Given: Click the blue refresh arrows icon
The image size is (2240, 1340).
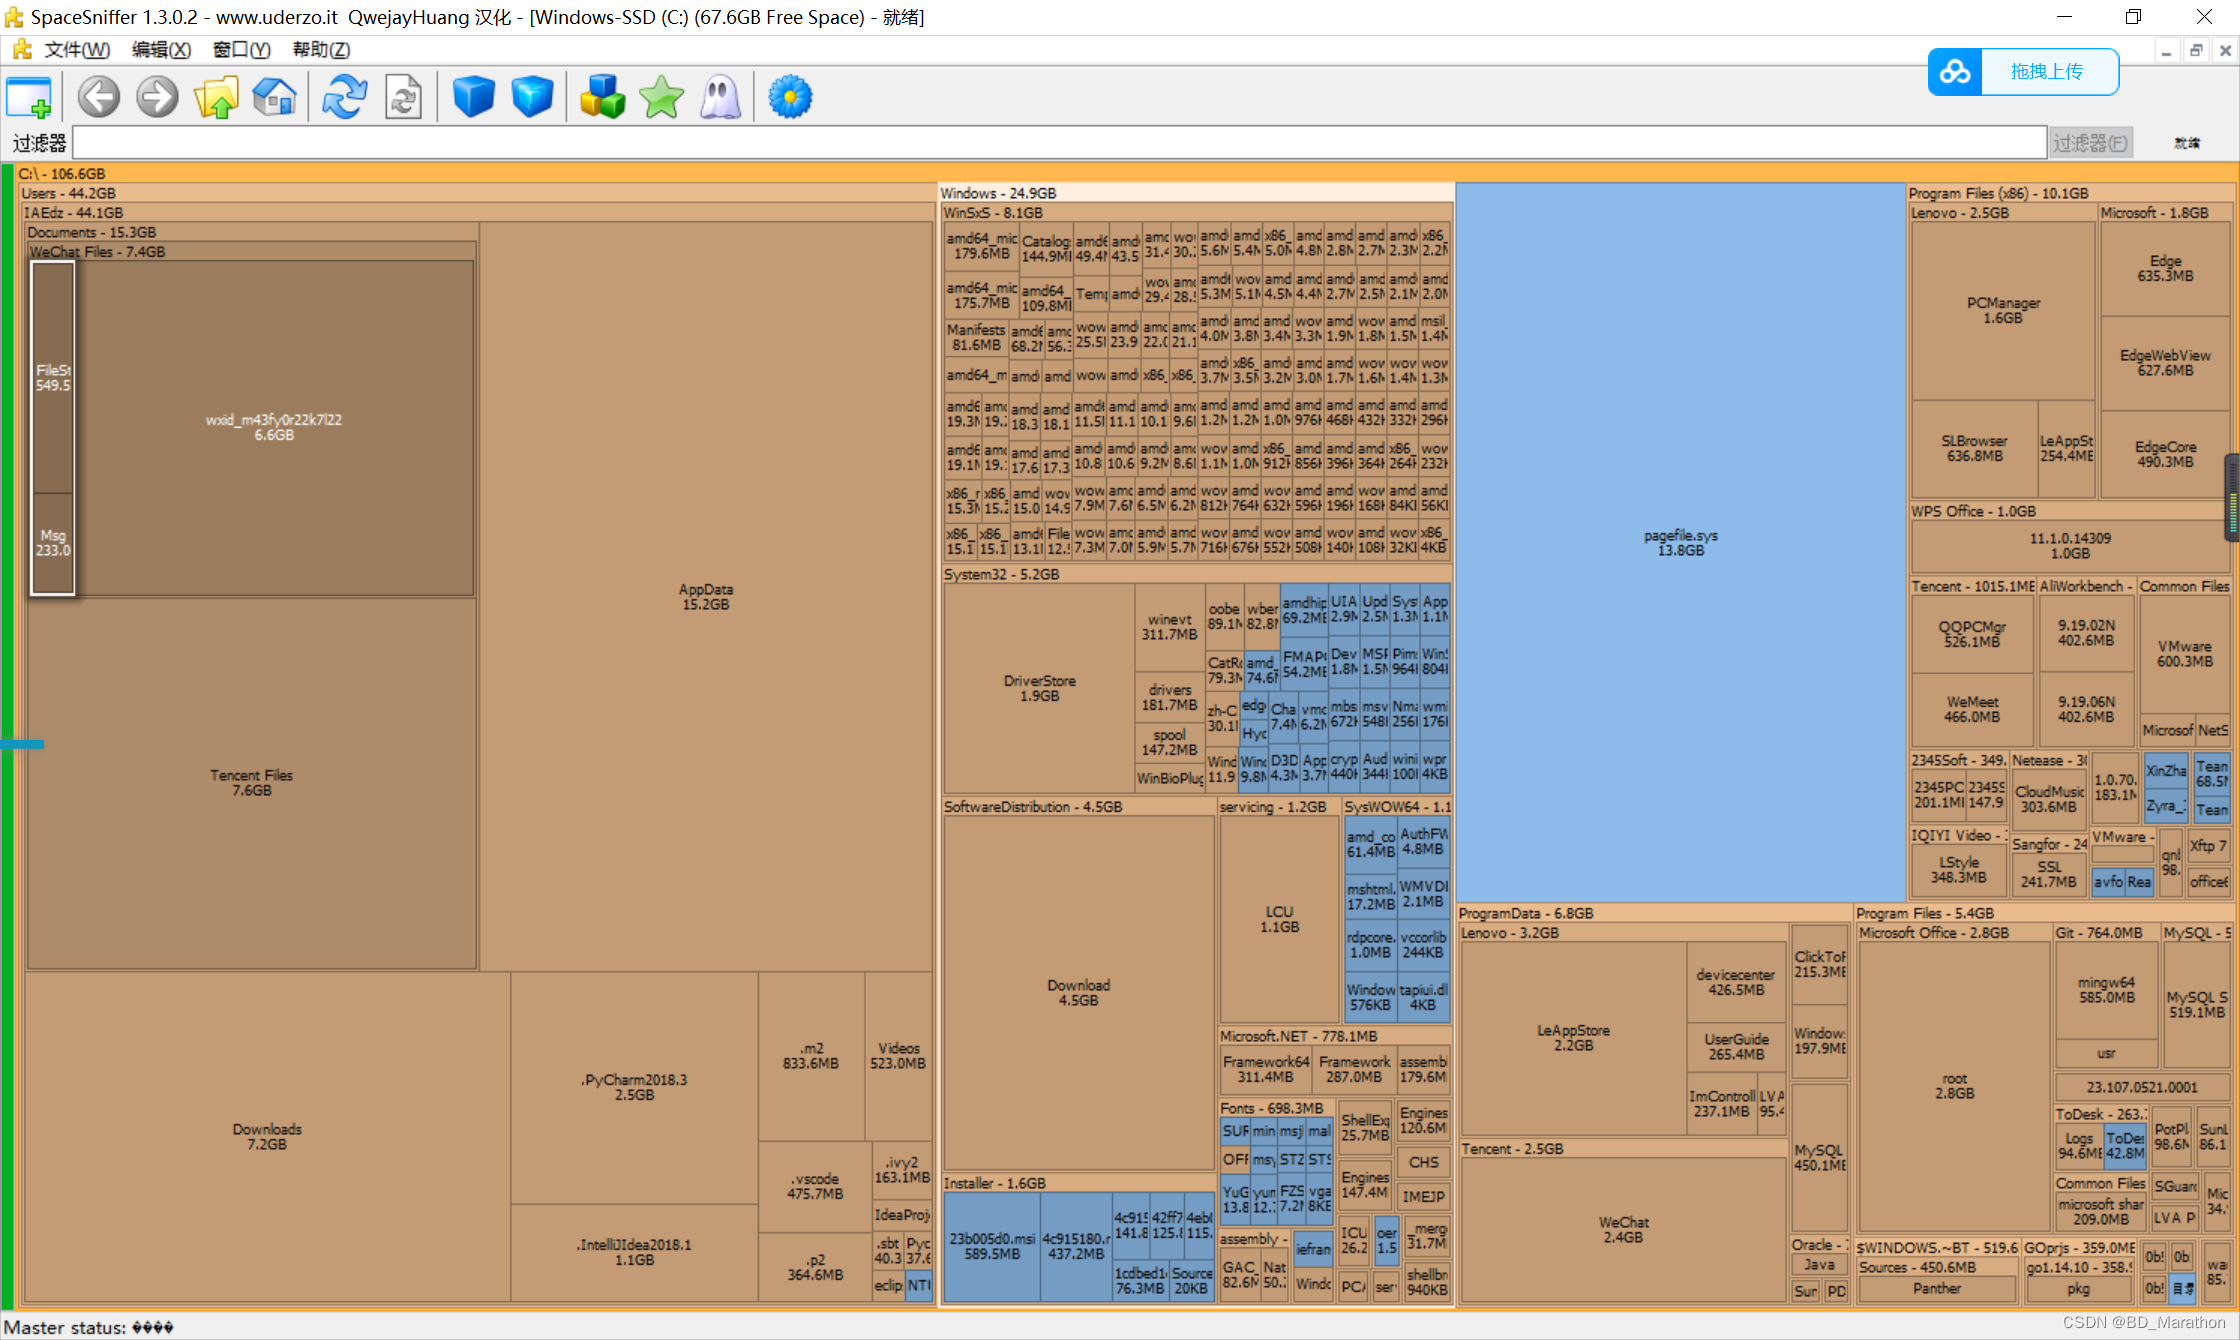Looking at the screenshot, I should pos(345,98).
